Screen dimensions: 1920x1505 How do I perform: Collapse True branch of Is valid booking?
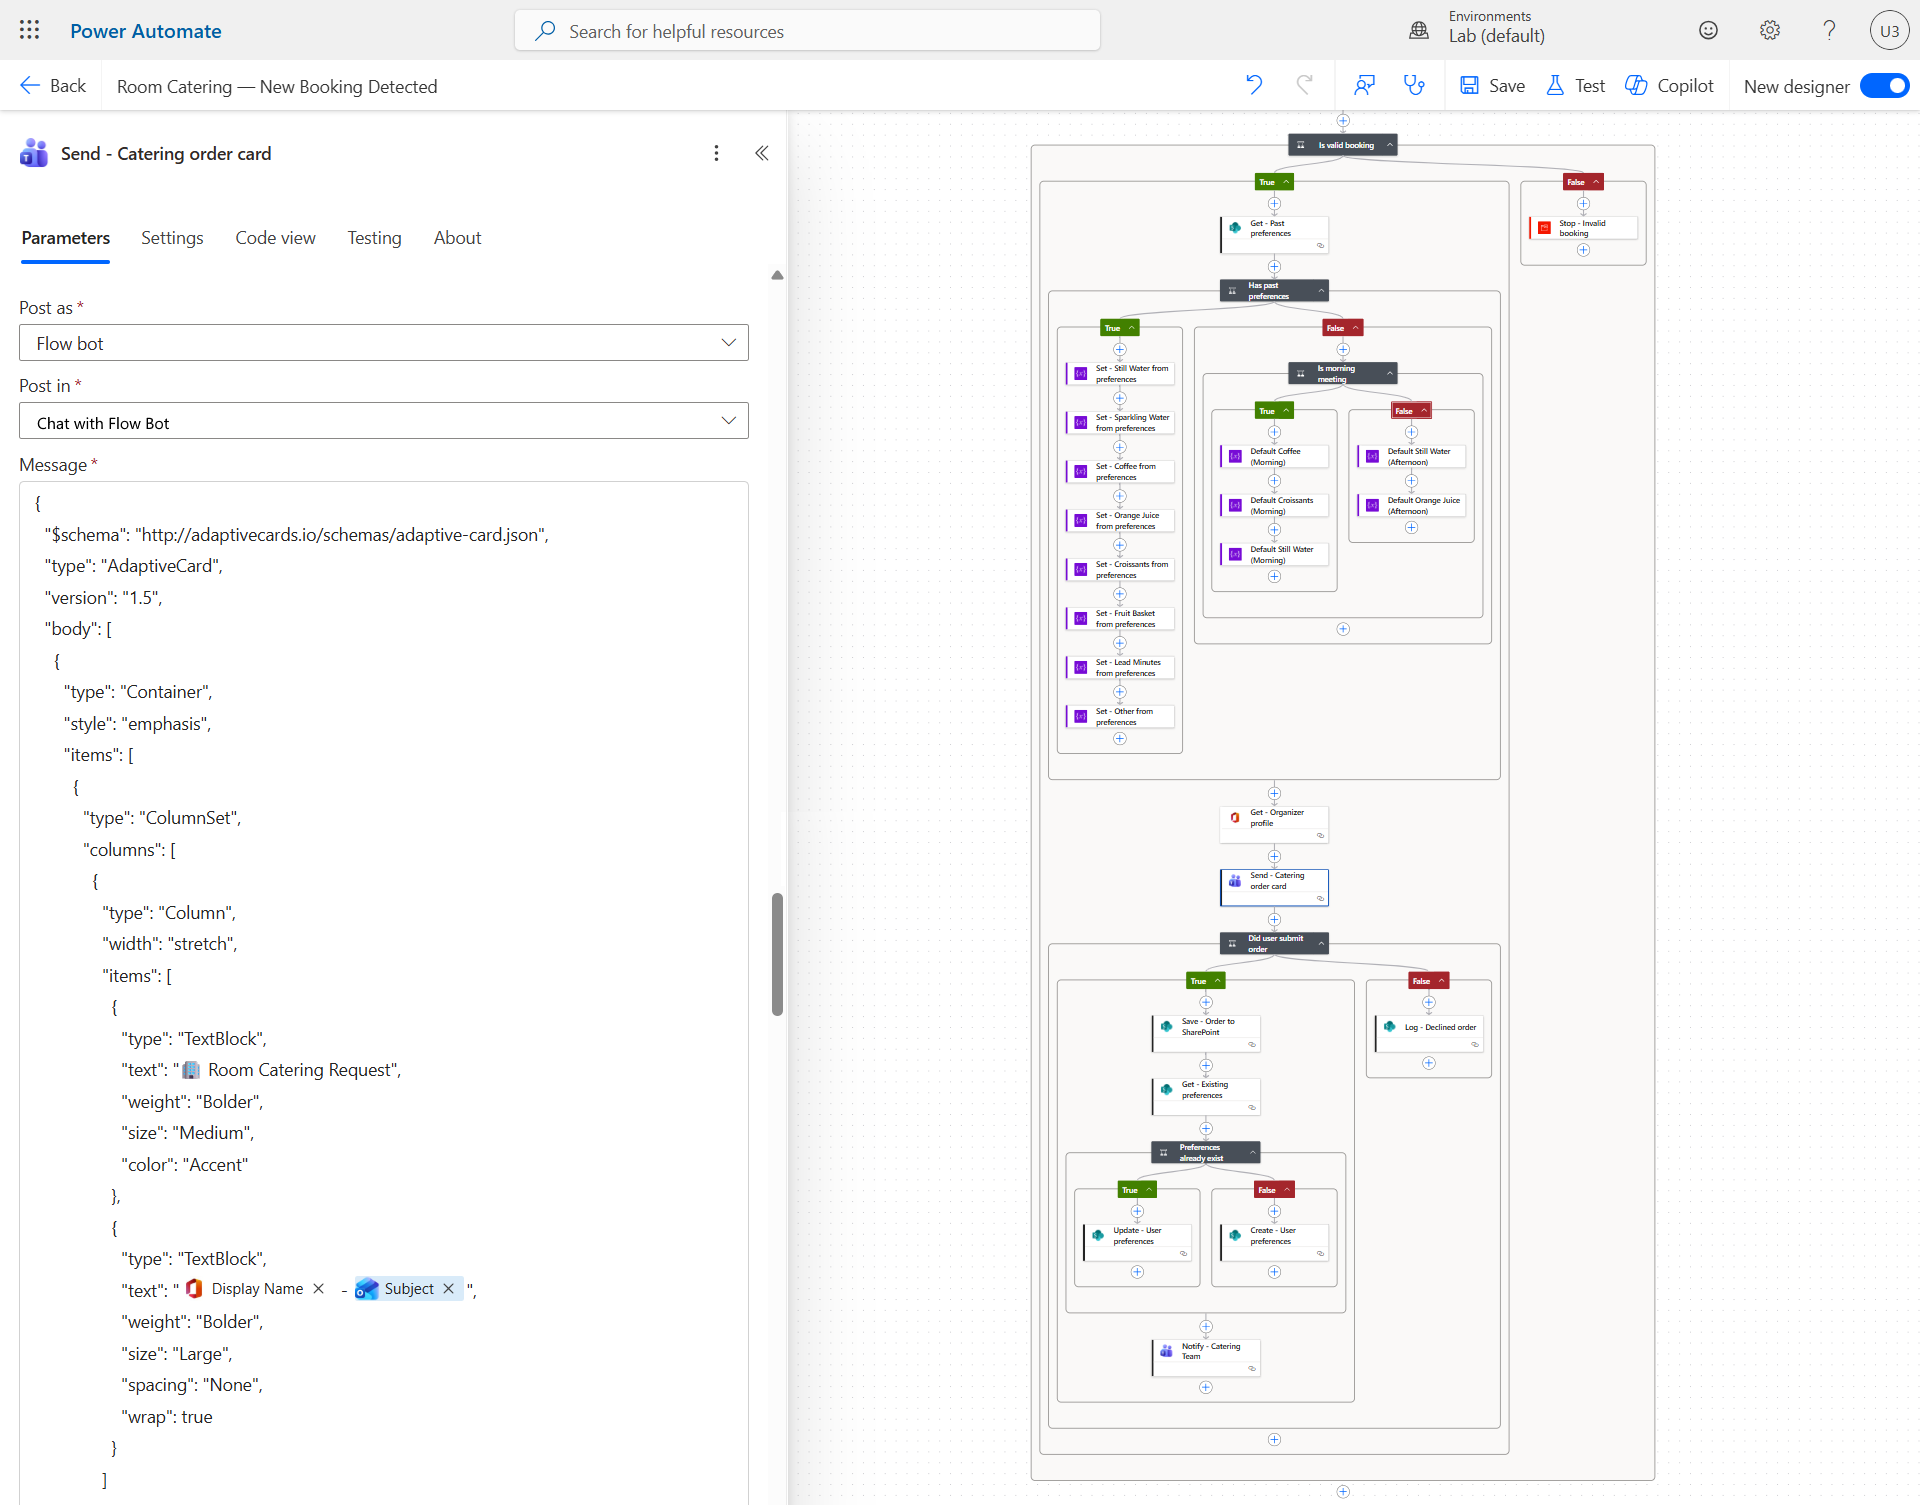pyautogui.click(x=1286, y=182)
